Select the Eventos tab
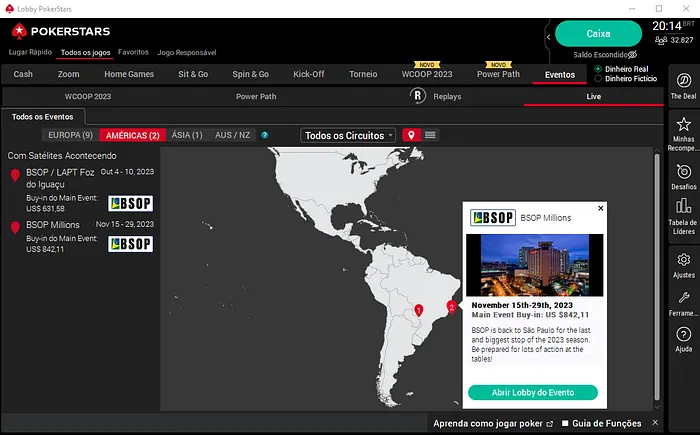Viewport: 700px width, 435px height. pos(559,75)
